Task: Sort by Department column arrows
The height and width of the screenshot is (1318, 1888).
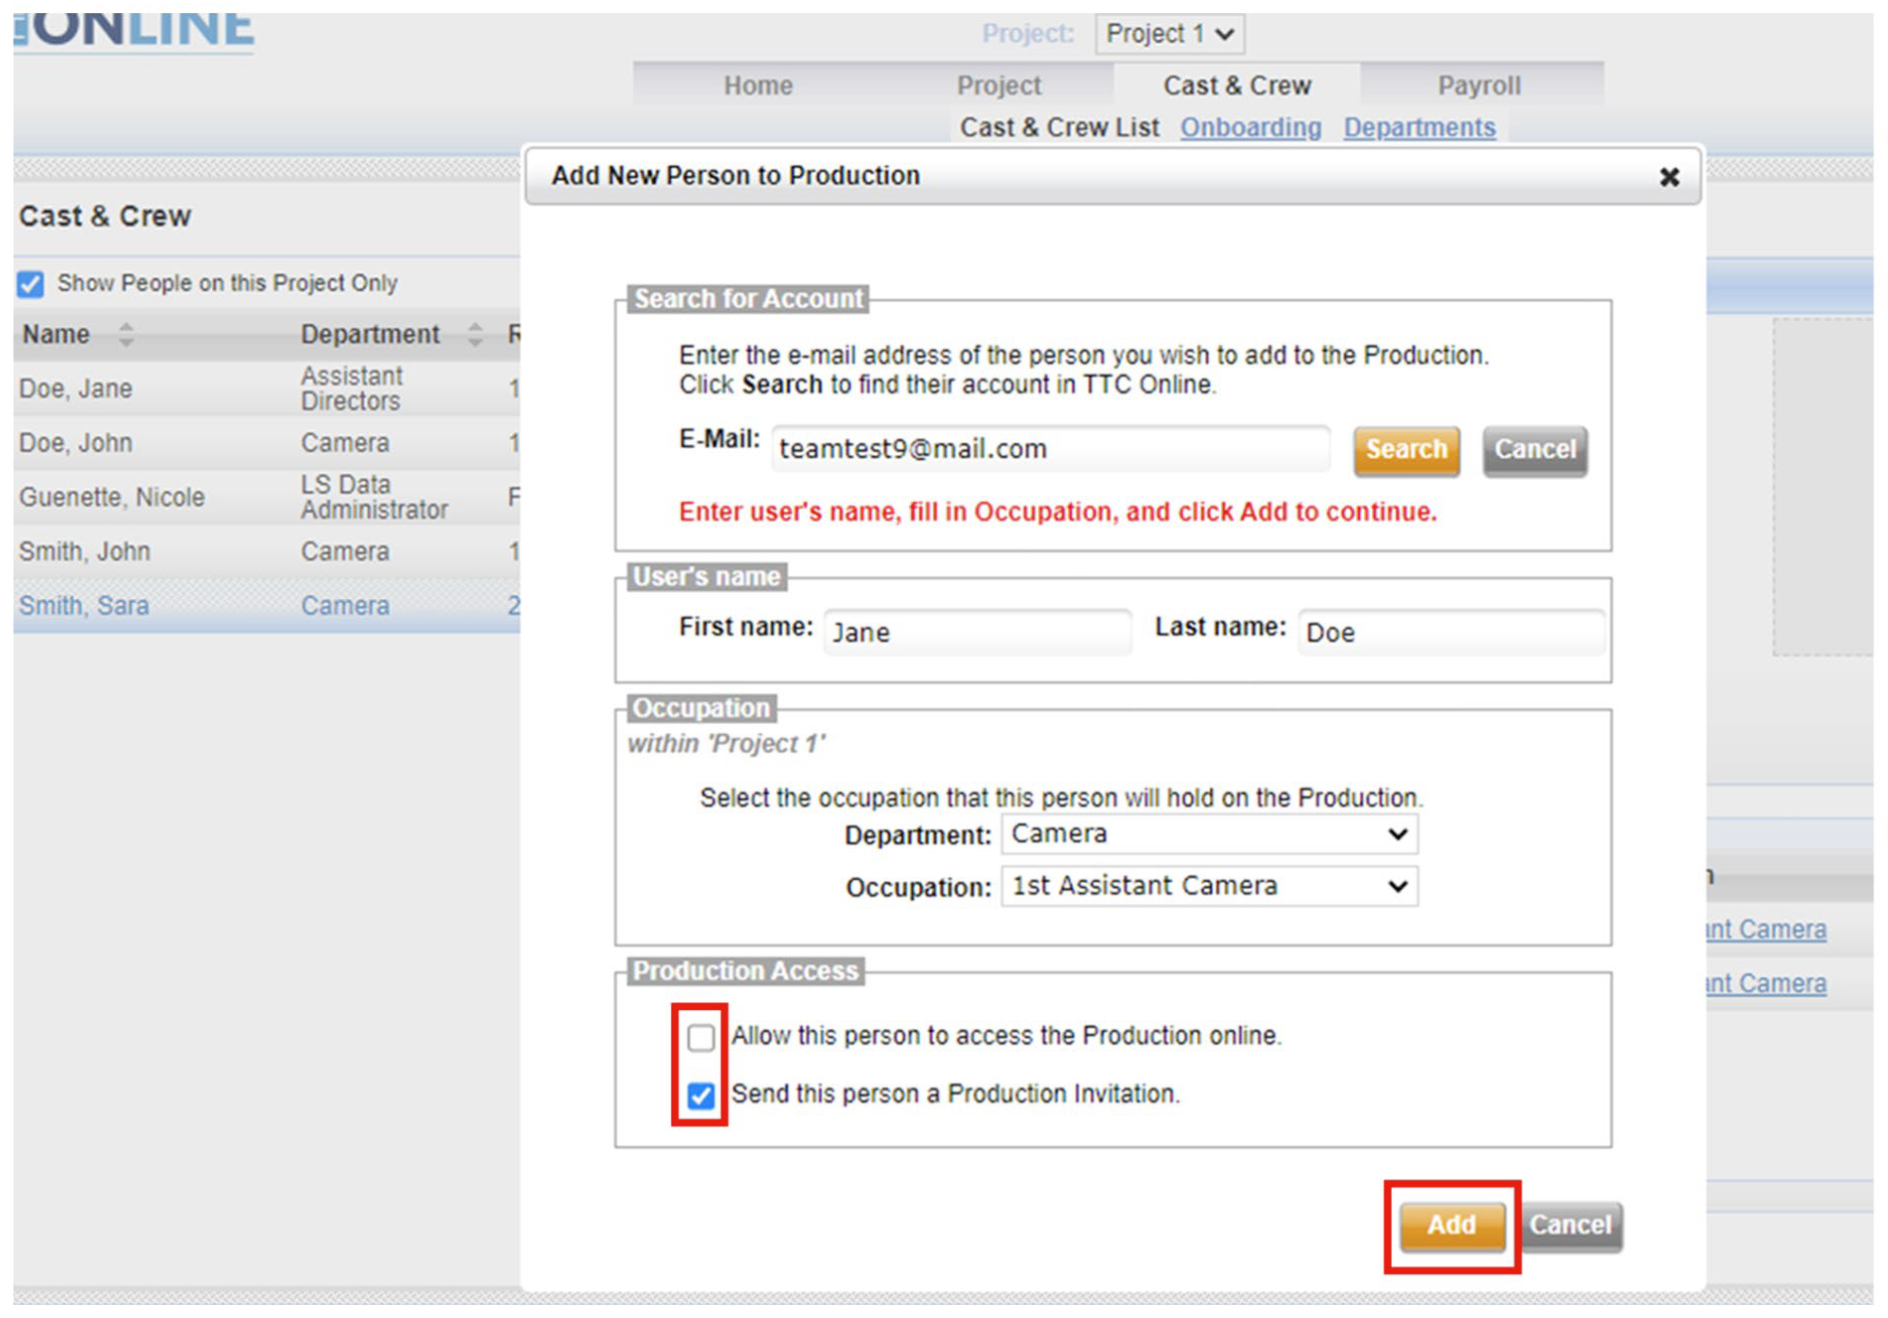Action: (475, 334)
